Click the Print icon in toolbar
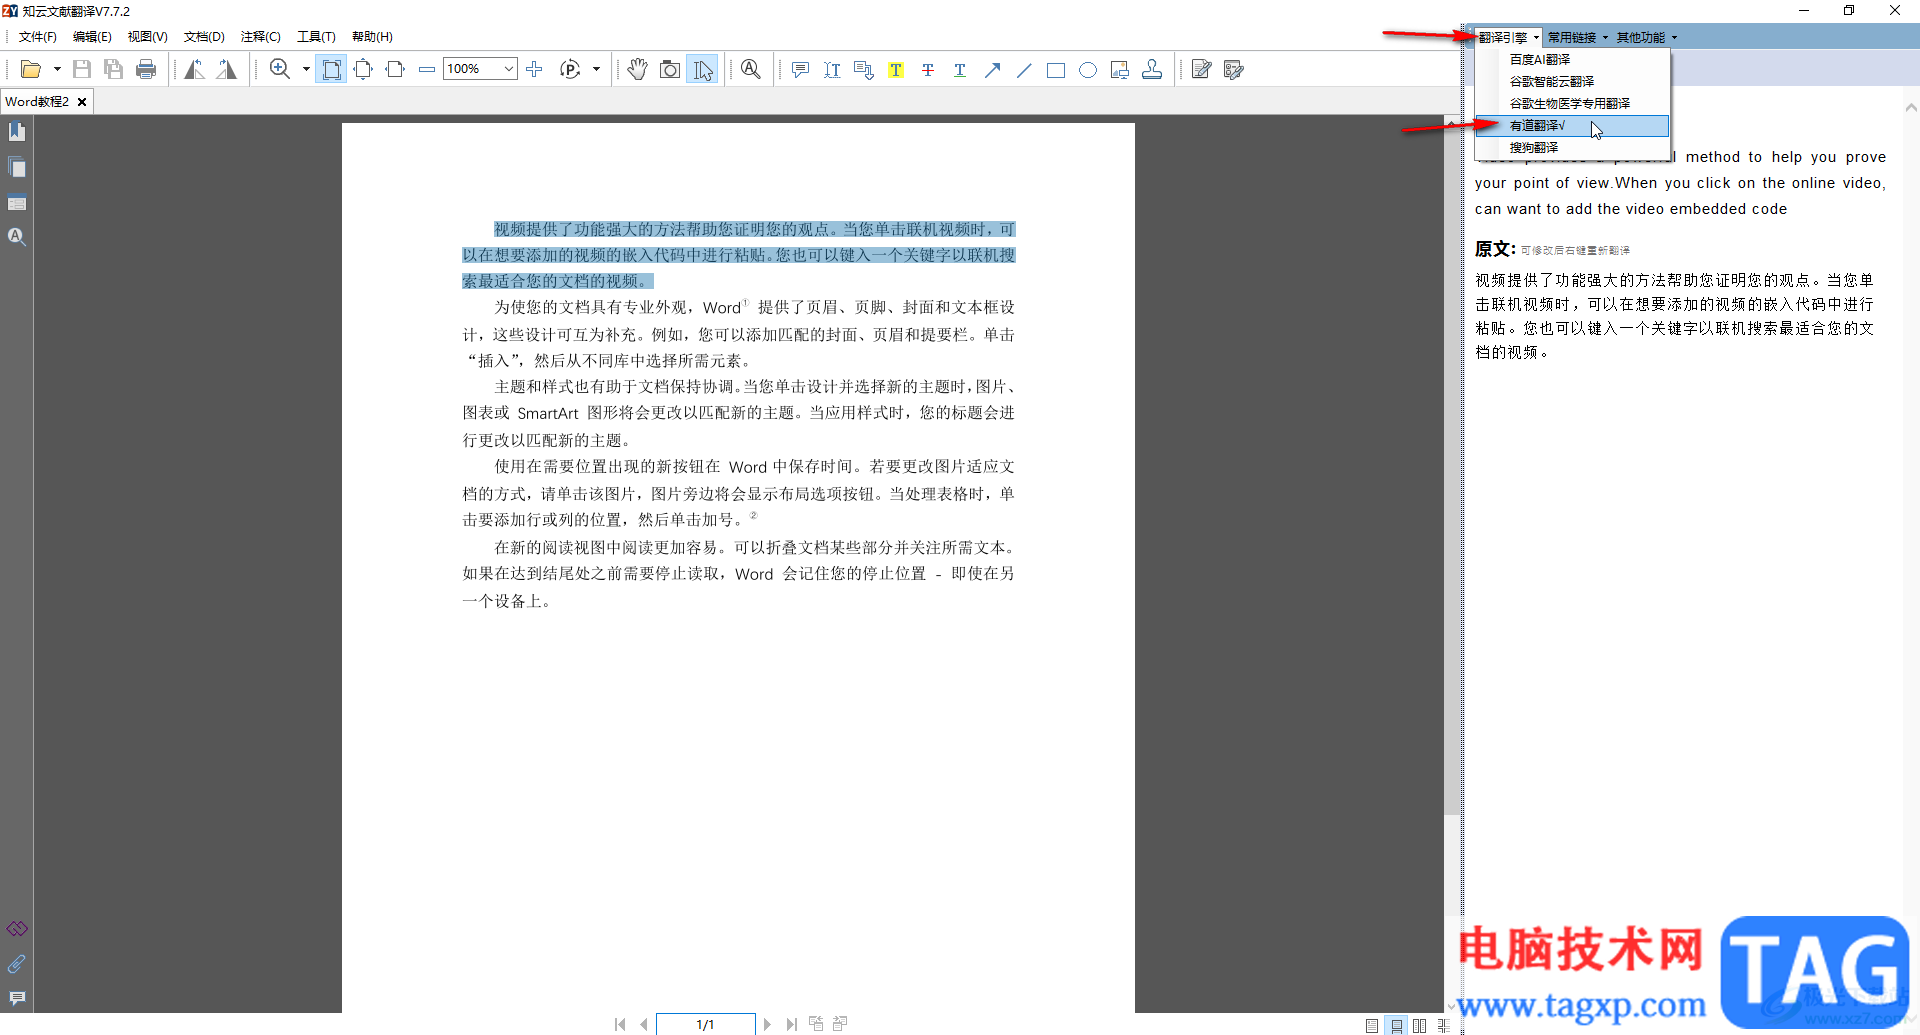 point(146,69)
